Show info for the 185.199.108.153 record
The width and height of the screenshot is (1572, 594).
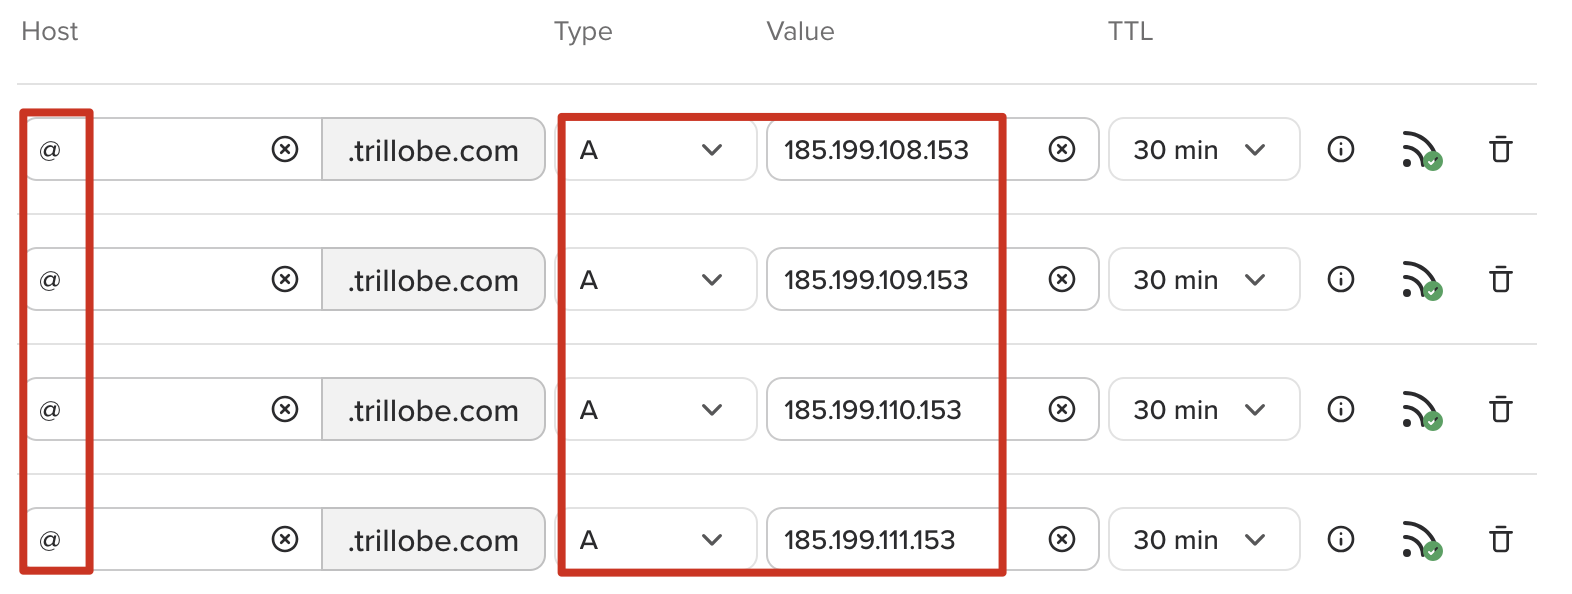tap(1340, 150)
